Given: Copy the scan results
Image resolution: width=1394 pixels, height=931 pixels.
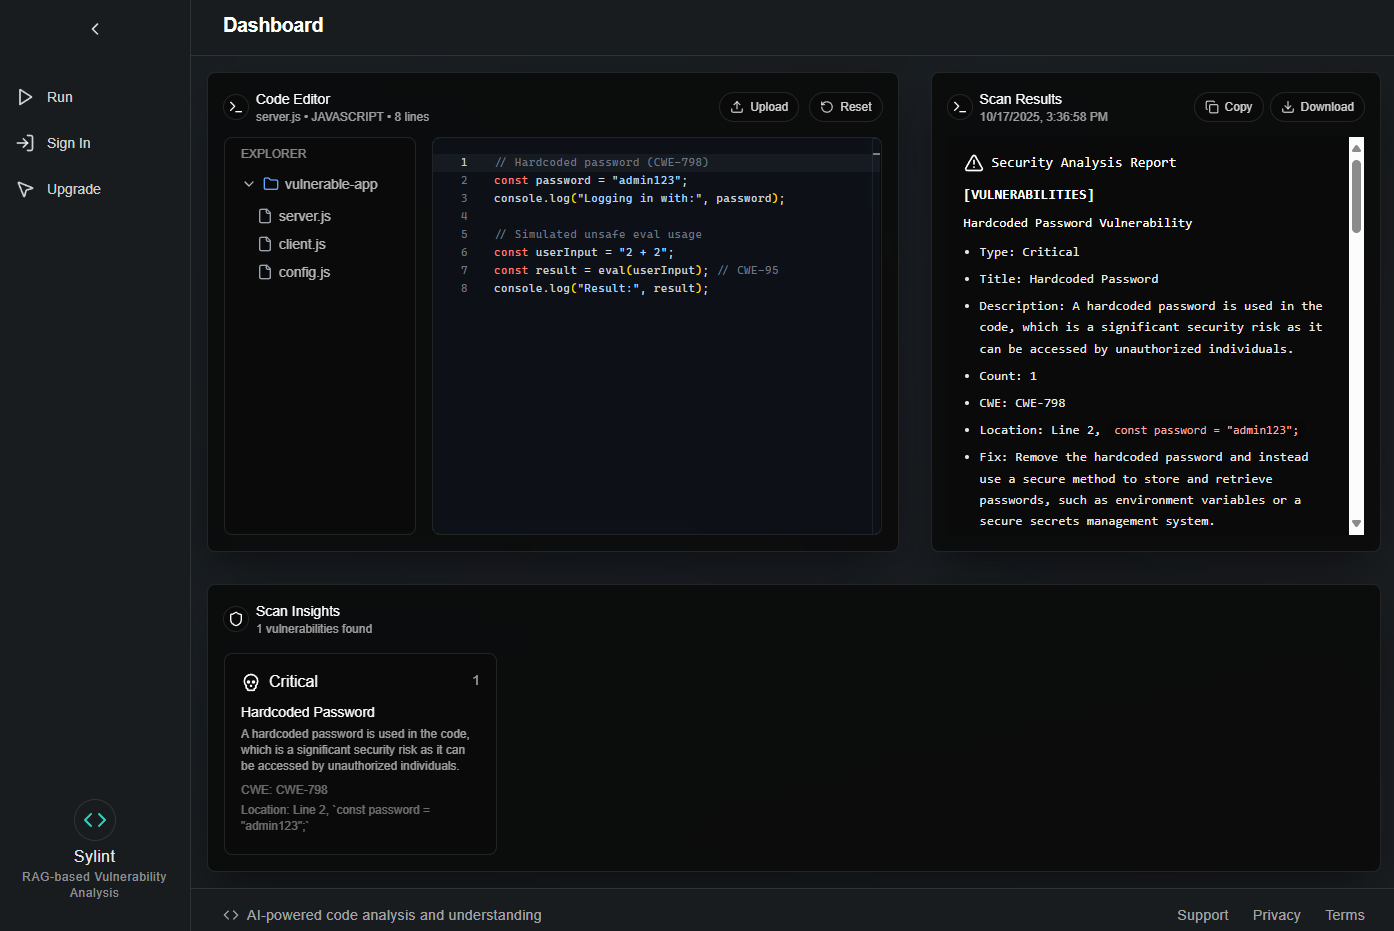Looking at the screenshot, I should (x=1228, y=107).
